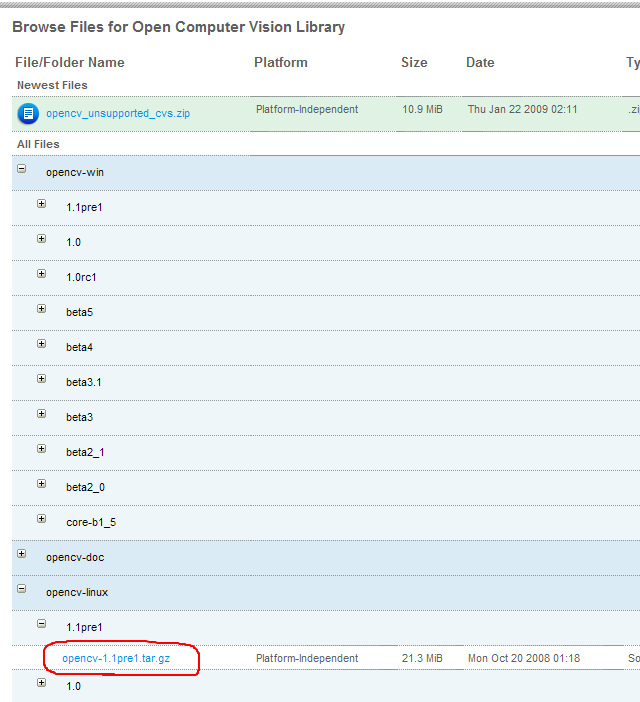
Task: Select the opencv-doc folder name
Action: [x=75, y=557]
